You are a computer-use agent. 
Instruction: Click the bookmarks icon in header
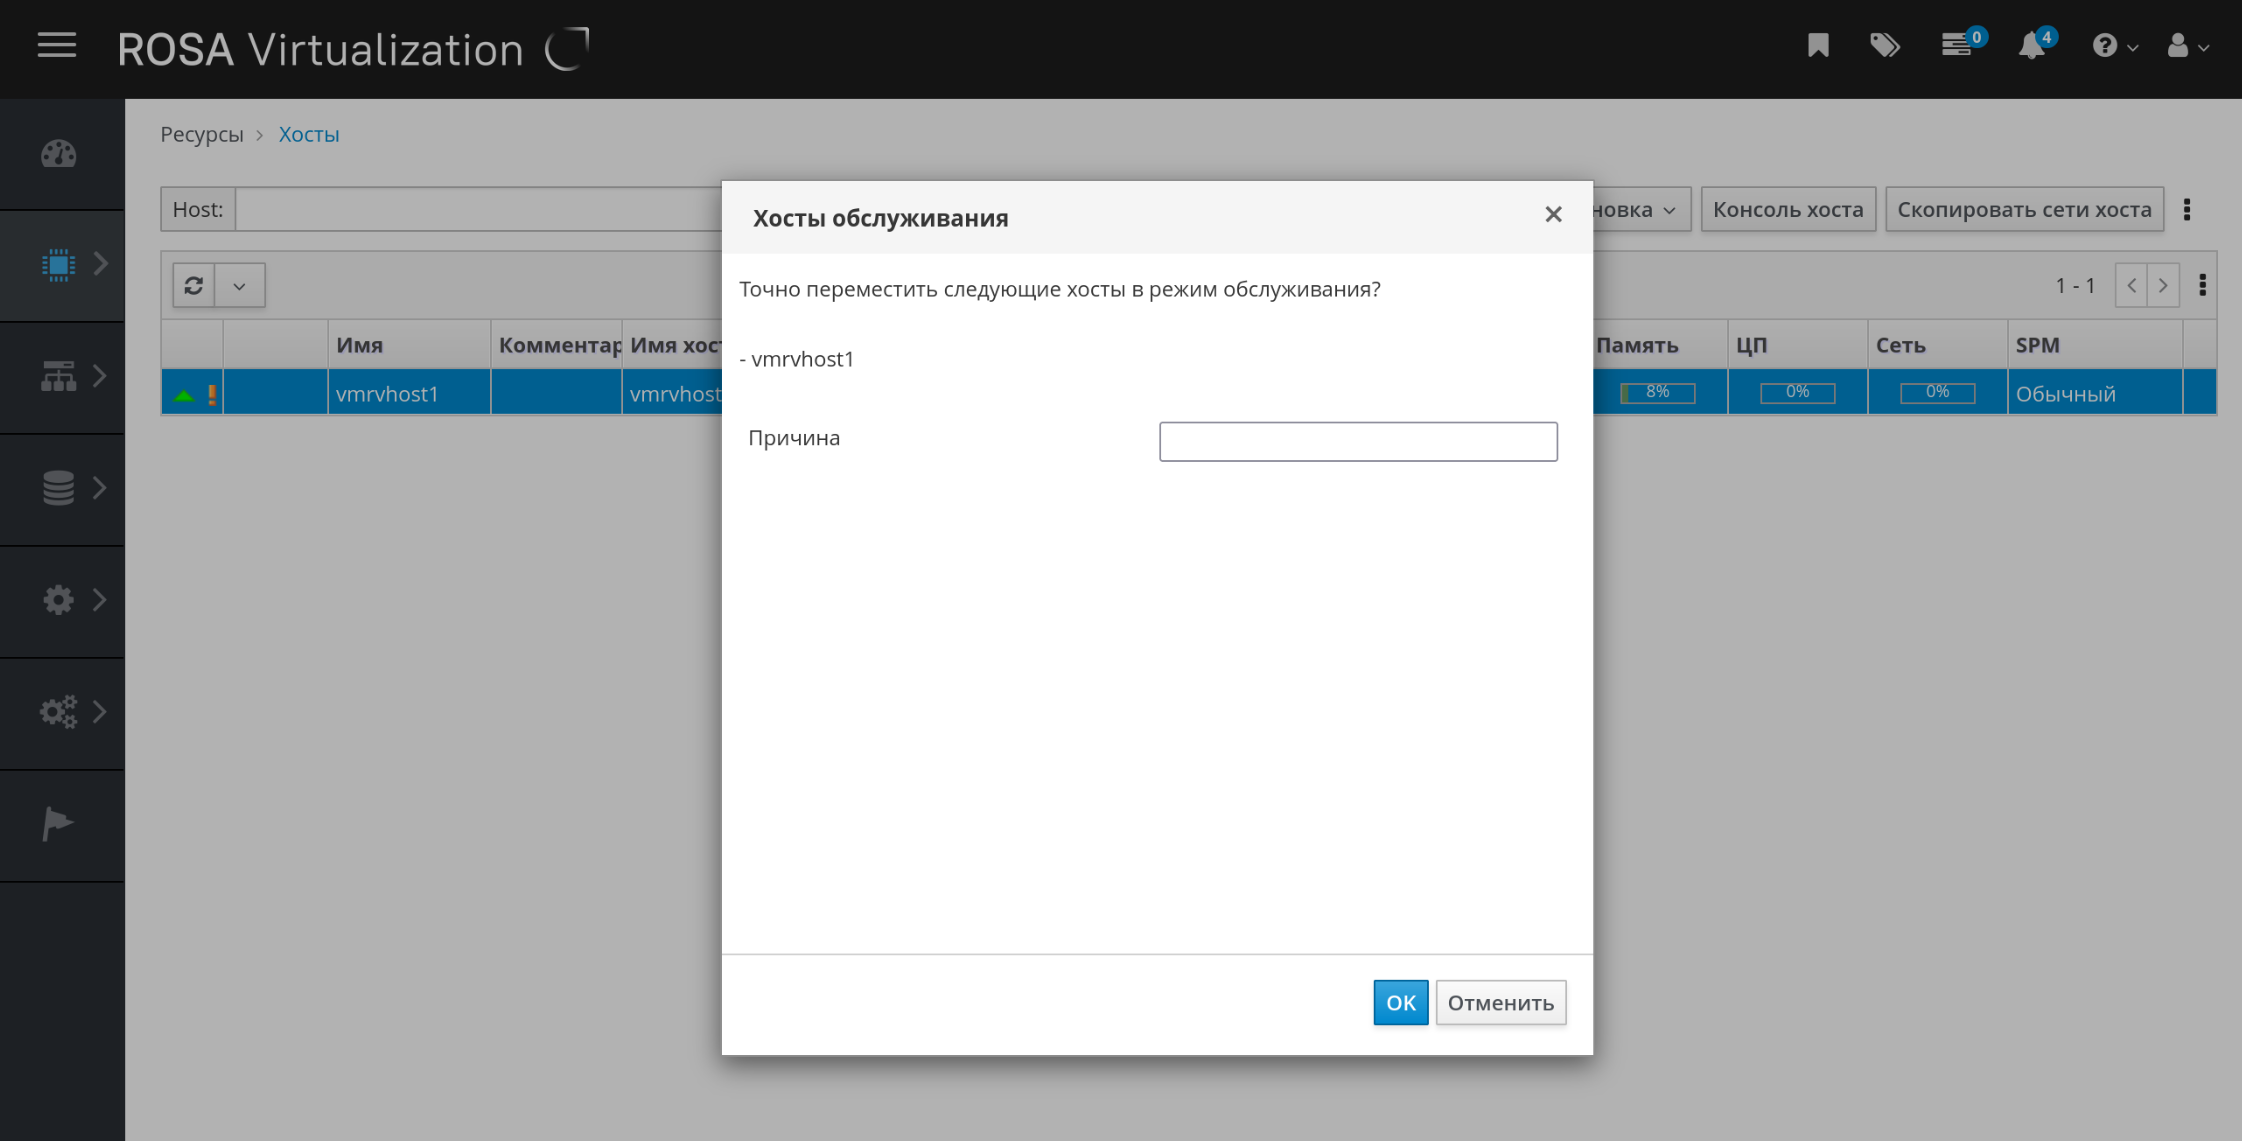(1818, 46)
